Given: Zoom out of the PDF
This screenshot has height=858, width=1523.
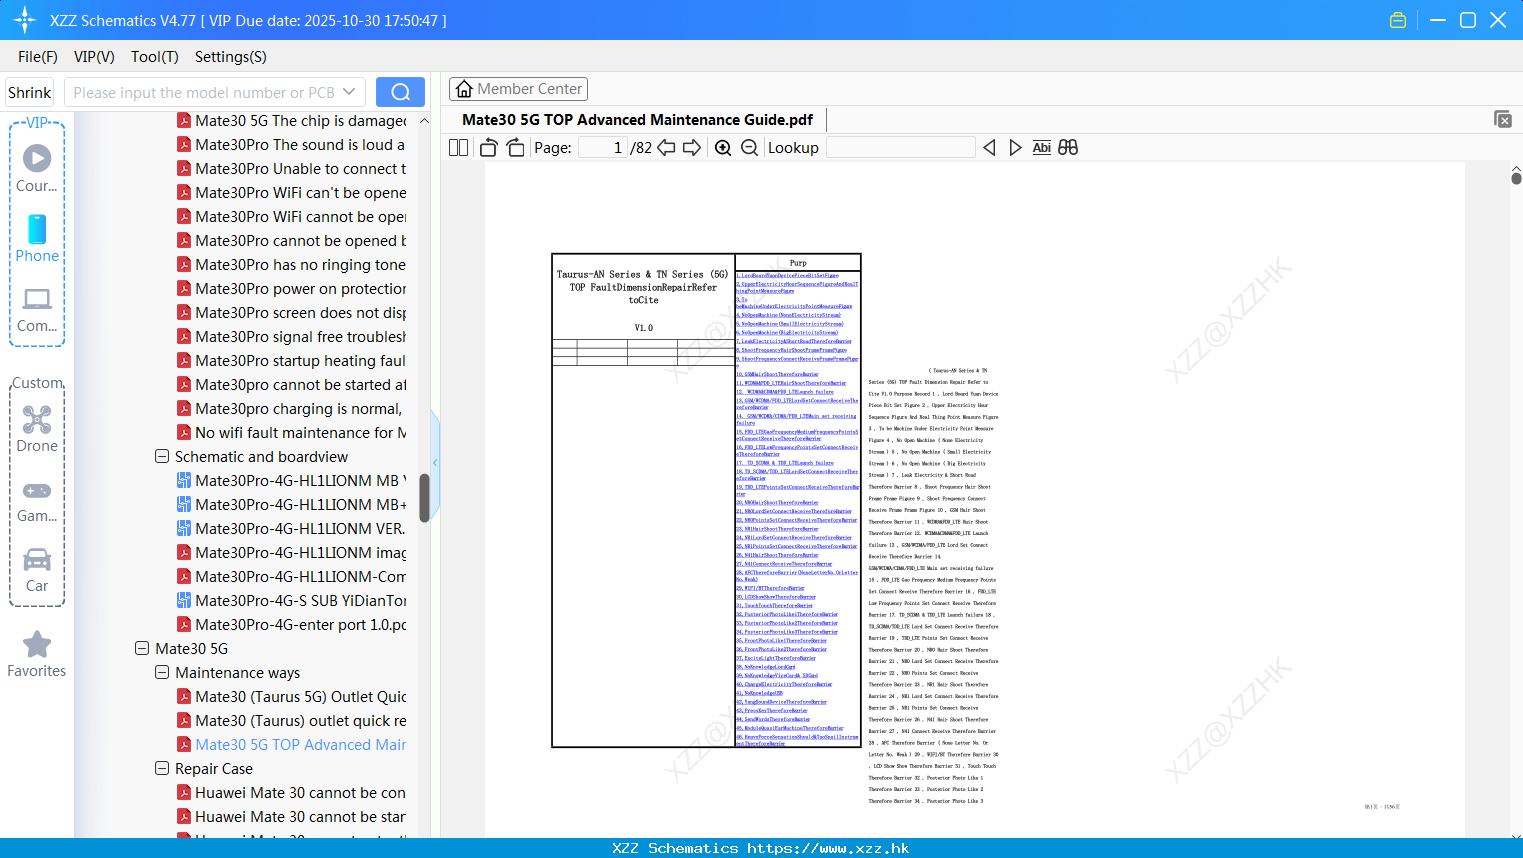Looking at the screenshot, I should [x=749, y=147].
